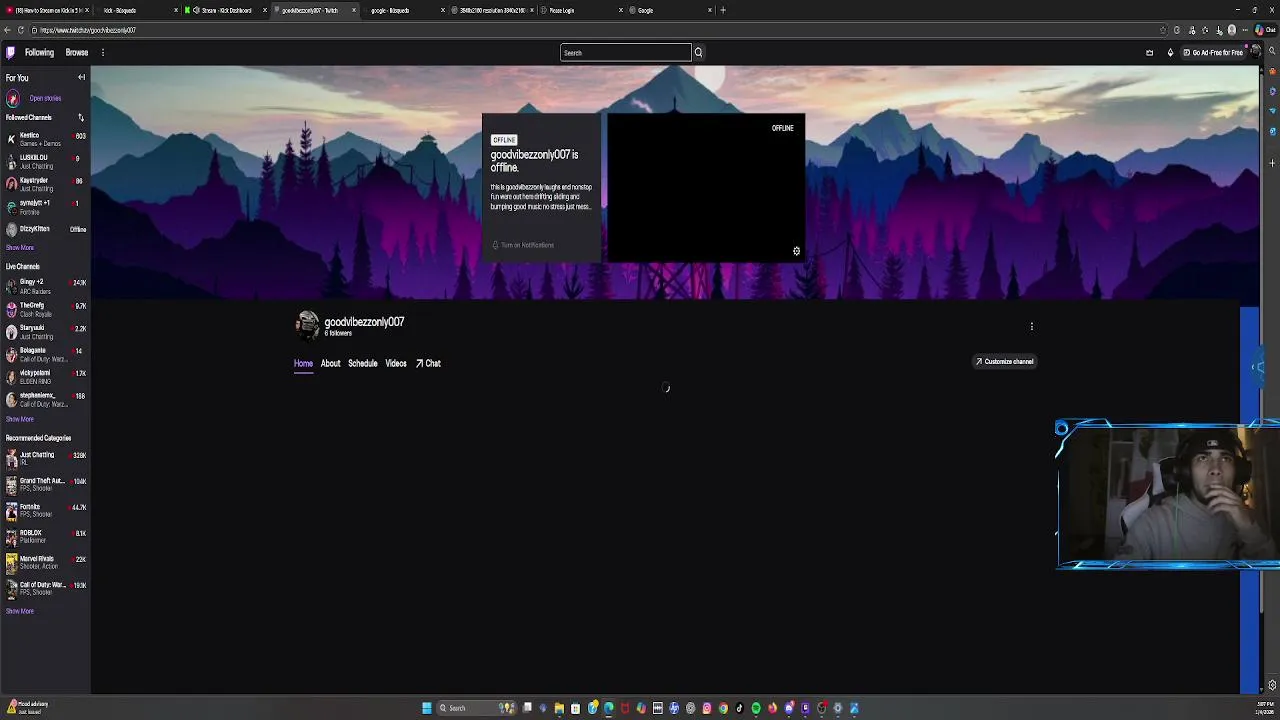Expand live channels with Show More
The image size is (1280, 720).
coord(20,419)
